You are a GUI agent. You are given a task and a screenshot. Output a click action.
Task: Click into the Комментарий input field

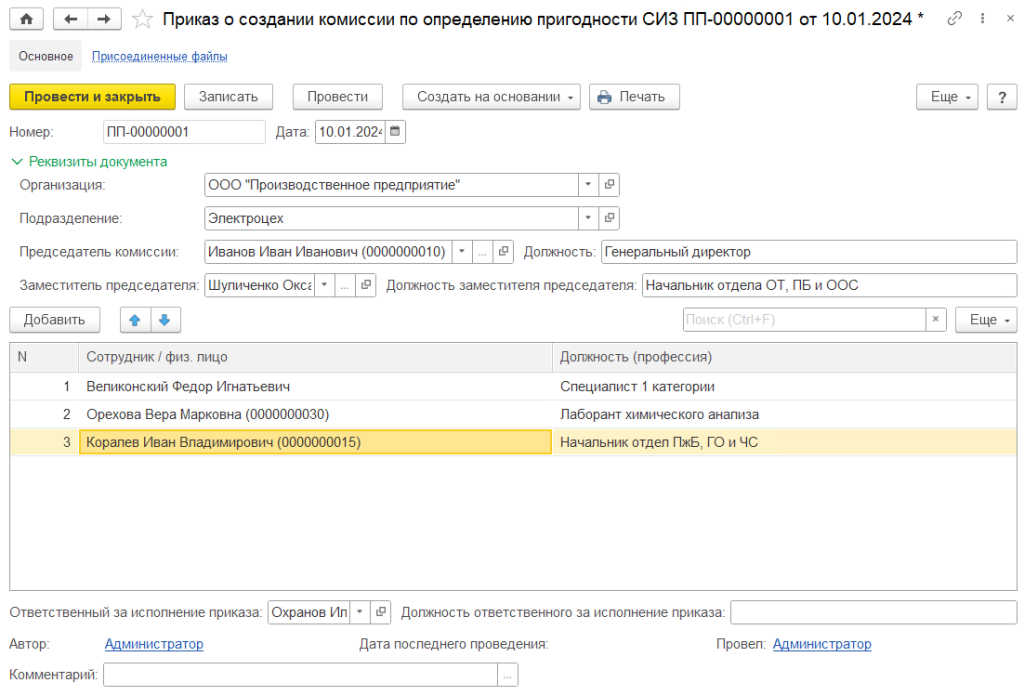point(300,676)
